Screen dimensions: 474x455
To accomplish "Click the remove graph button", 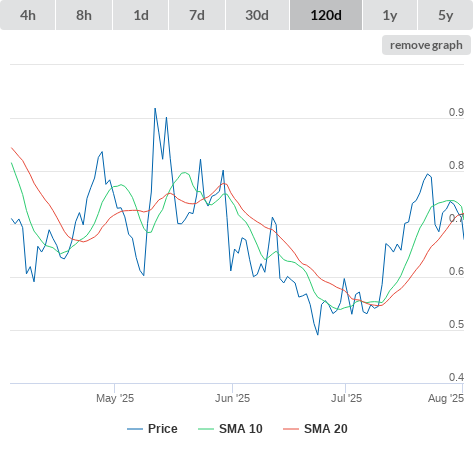I will 426,45.
